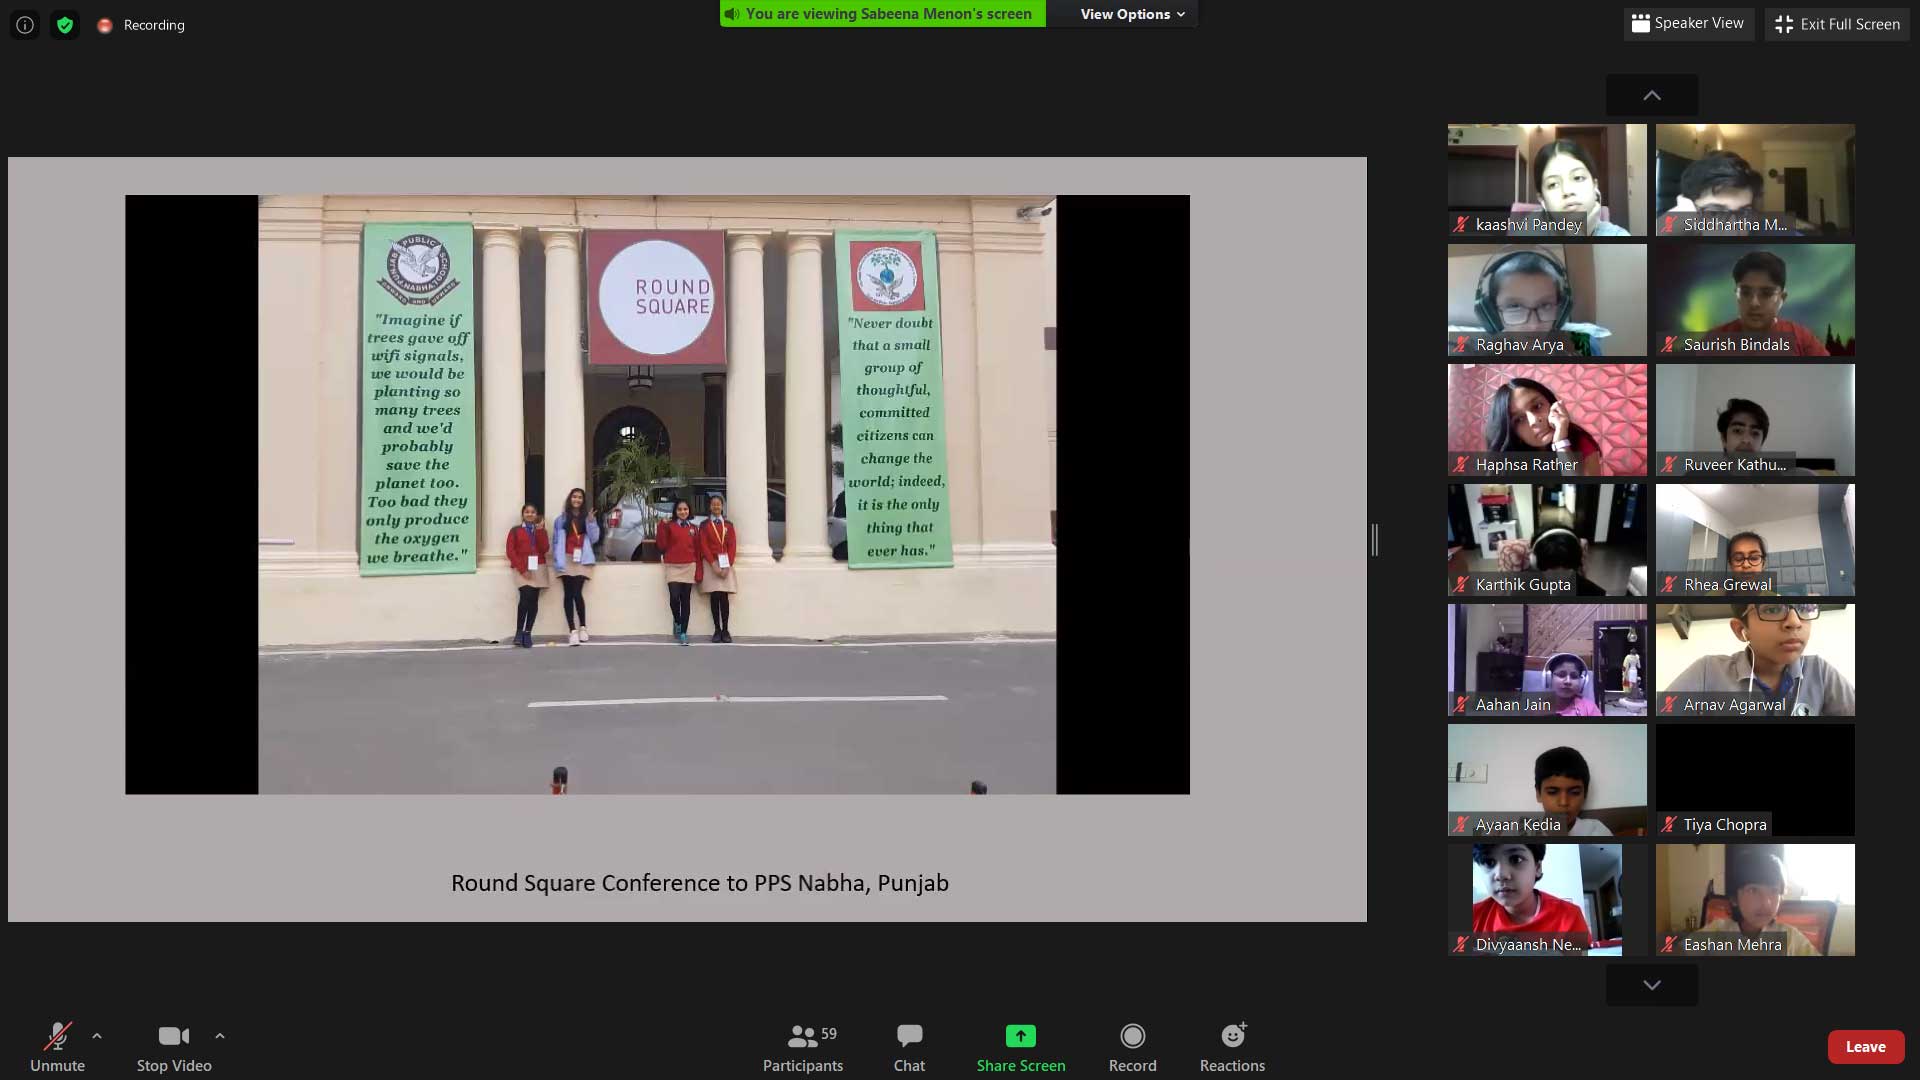Click the shared slide photo of students
The width and height of the screenshot is (1920, 1082).
tap(657, 495)
